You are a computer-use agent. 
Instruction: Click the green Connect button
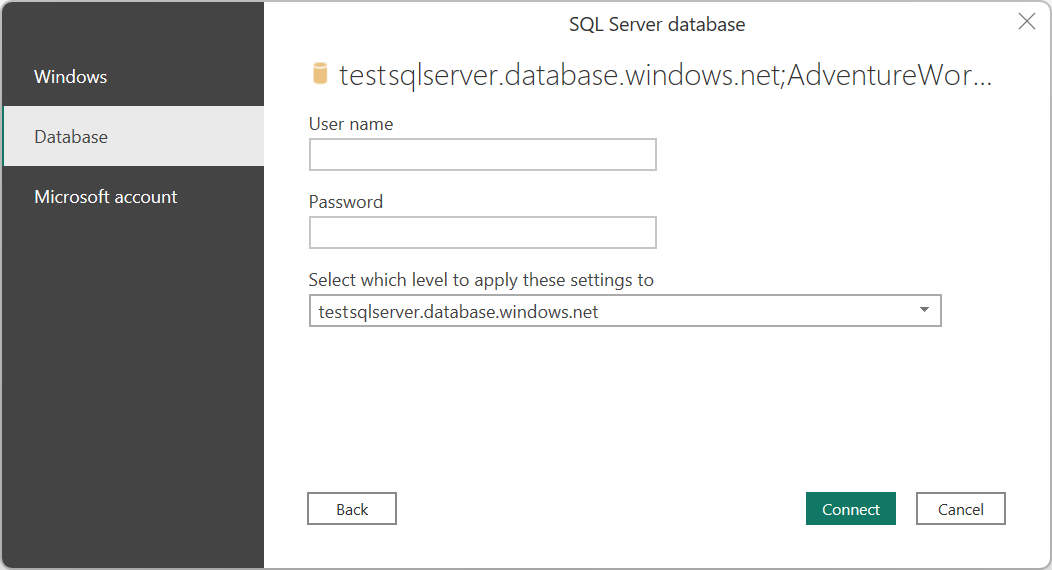[850, 509]
